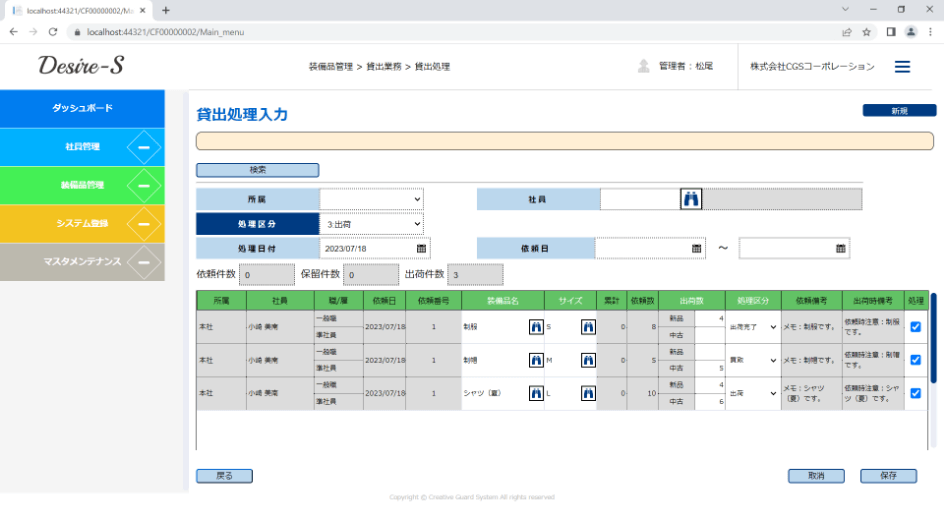Viewport: 944px width, 506px height.
Task: Open the 出荷 status dropdown in シャツ（夏） row
Action: [x=753, y=393]
